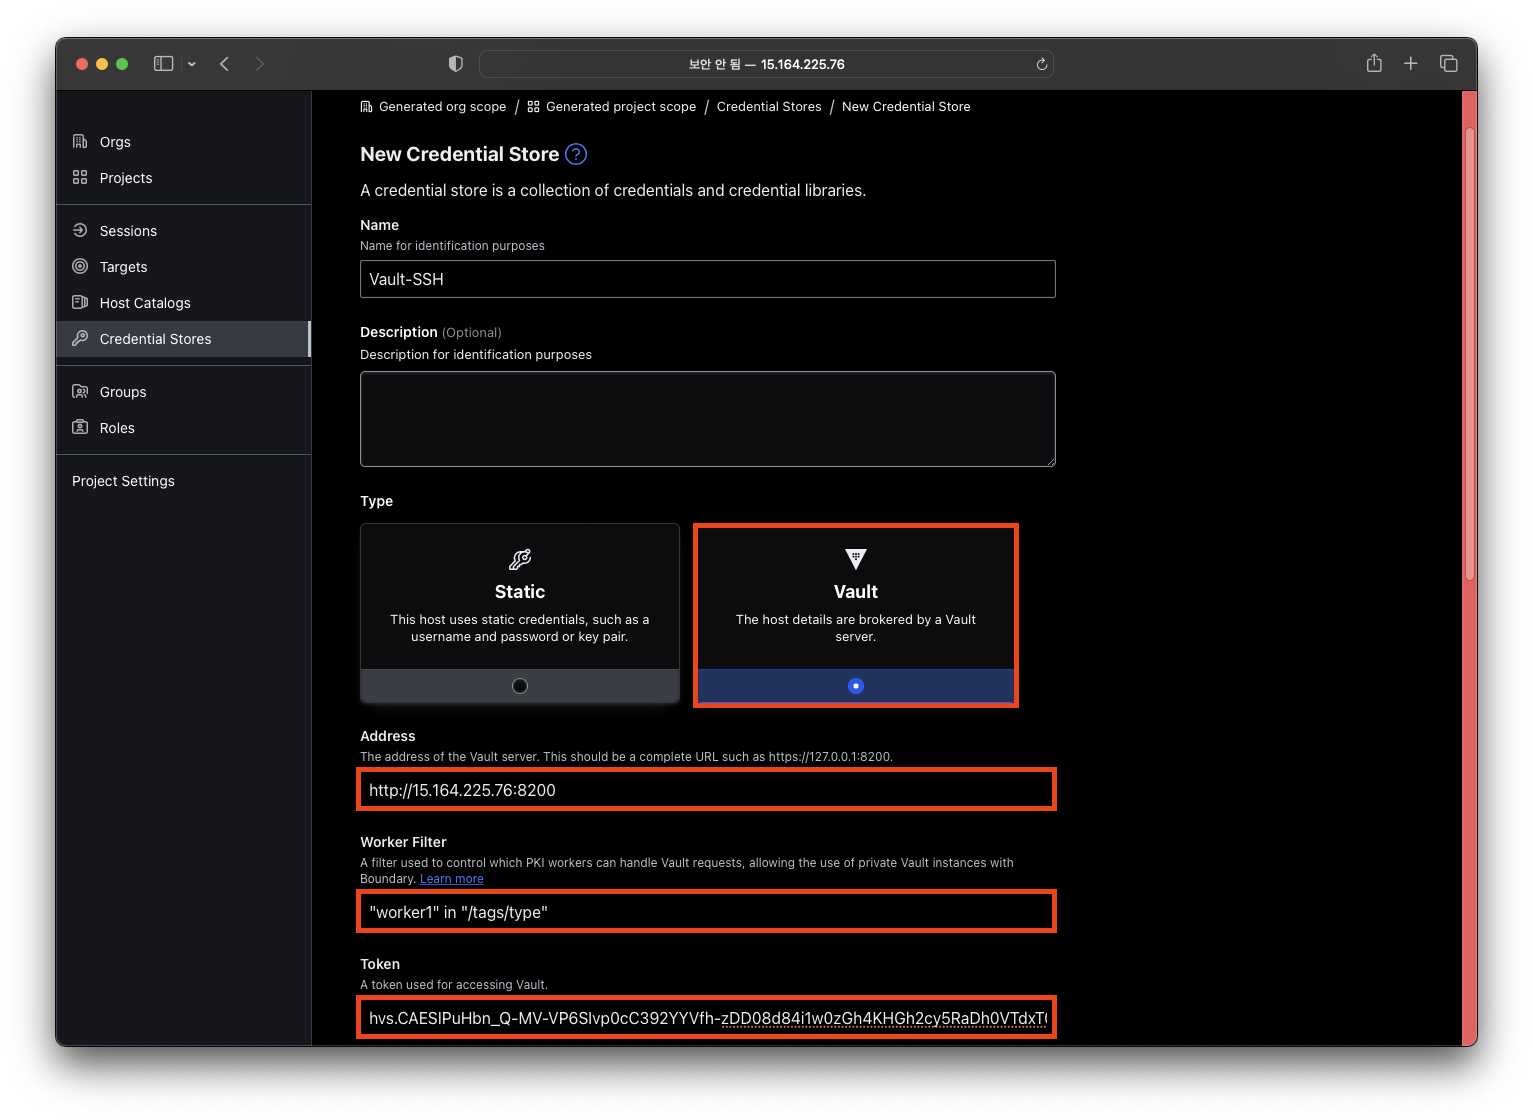Click the org scope breadcrumb icon
The image size is (1533, 1120).
coord(366,107)
